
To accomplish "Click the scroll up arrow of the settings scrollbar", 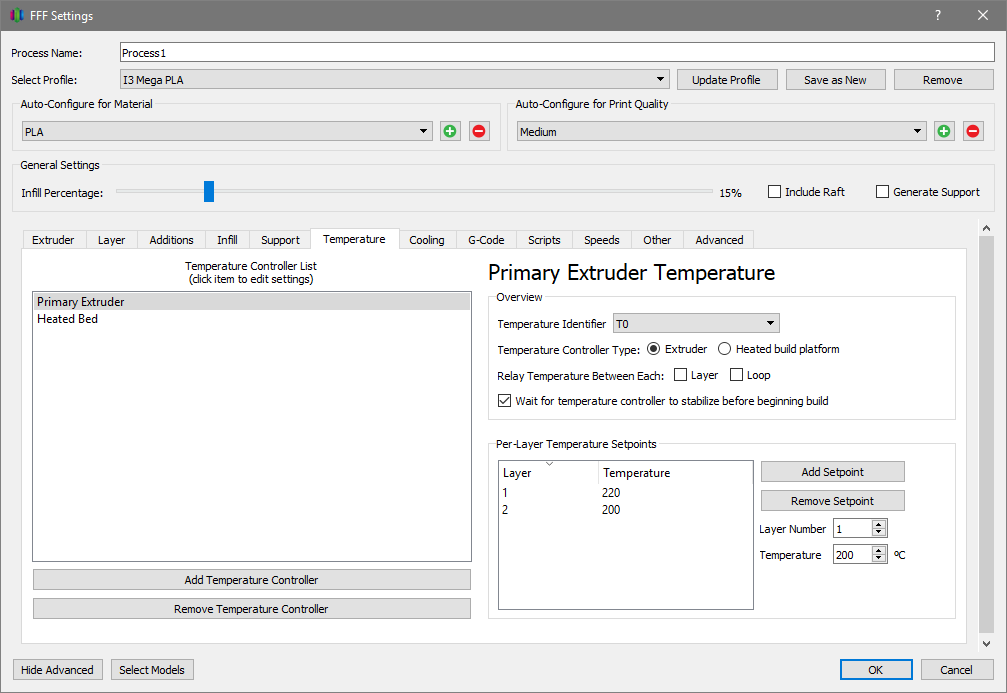I will click(986, 228).
